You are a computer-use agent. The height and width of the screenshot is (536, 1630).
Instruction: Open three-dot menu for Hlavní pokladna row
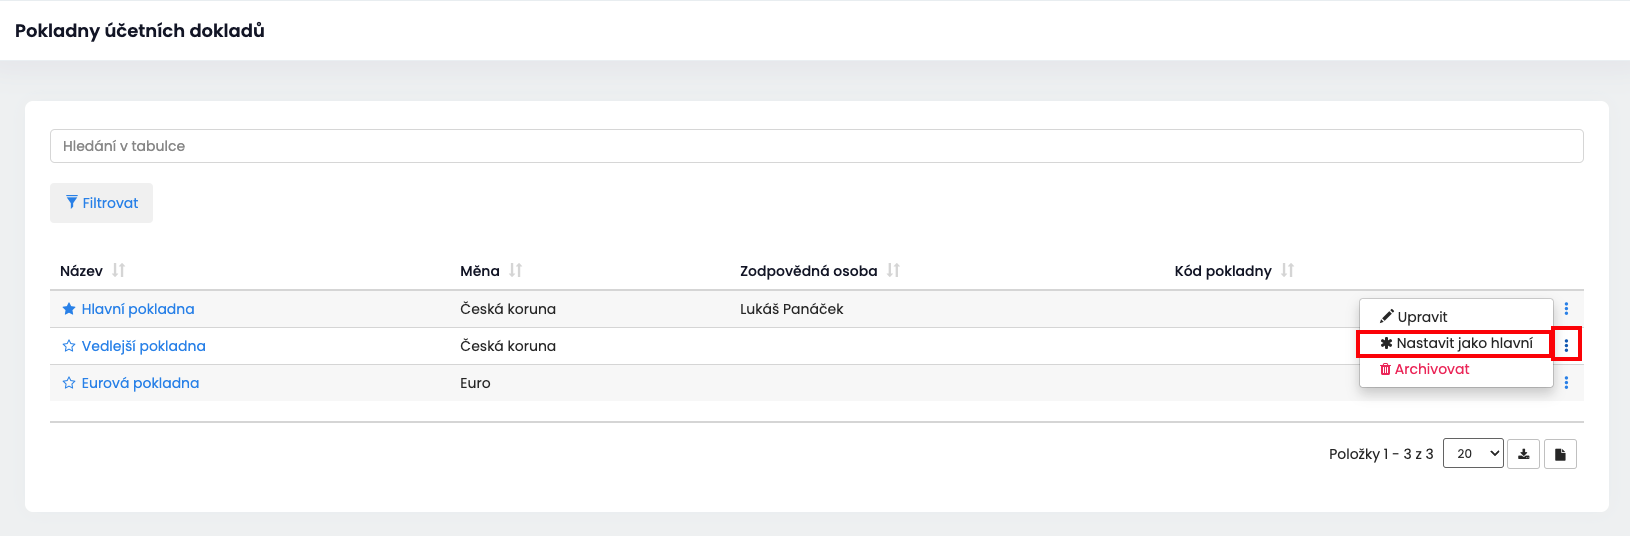tap(1566, 309)
